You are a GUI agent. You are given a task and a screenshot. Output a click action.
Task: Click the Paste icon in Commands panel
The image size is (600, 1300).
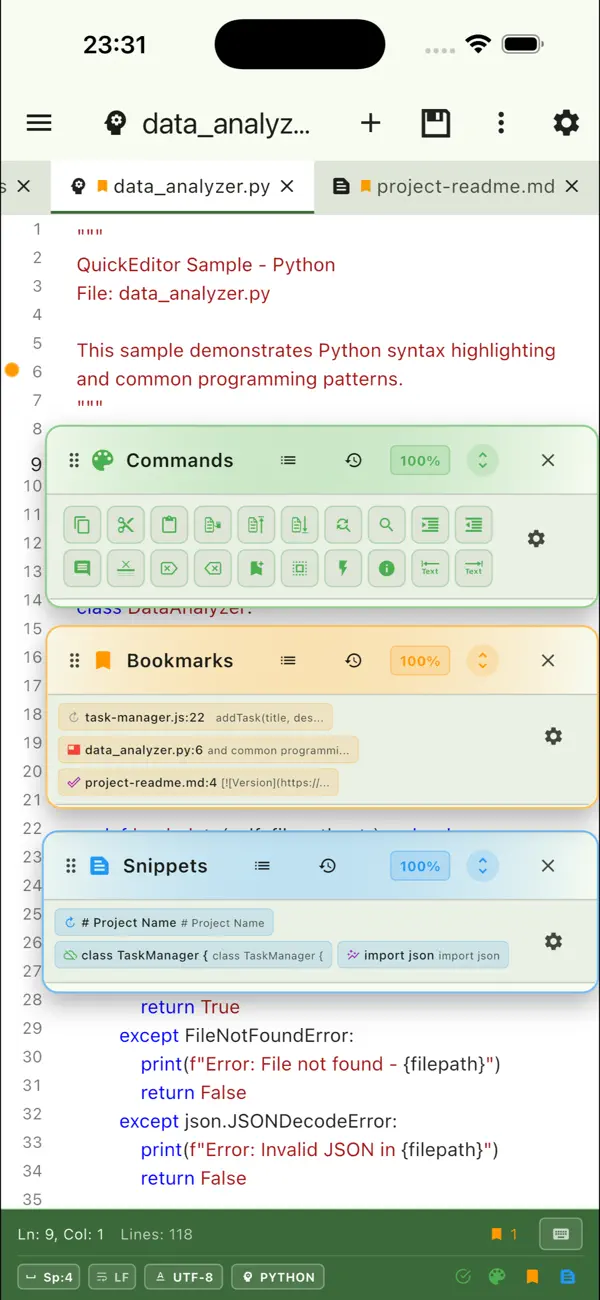[x=168, y=524]
